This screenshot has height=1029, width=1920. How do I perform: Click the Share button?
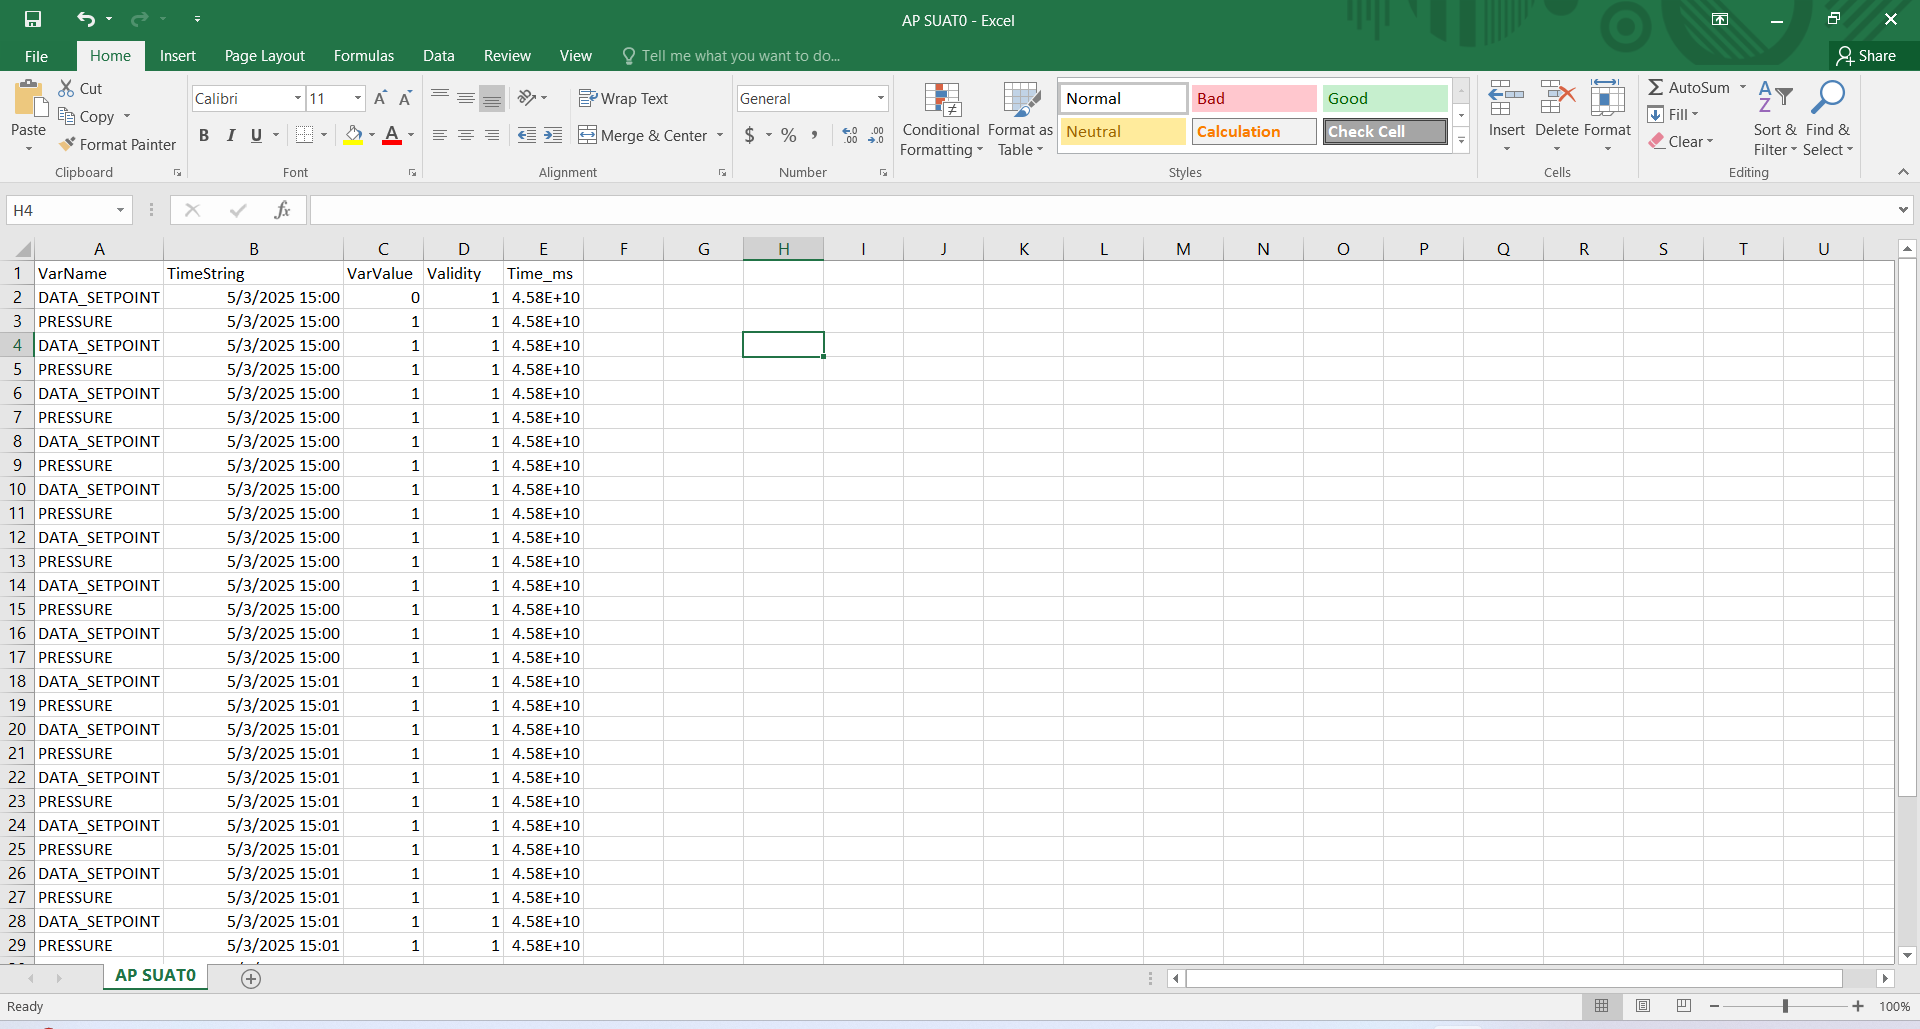(x=1866, y=56)
